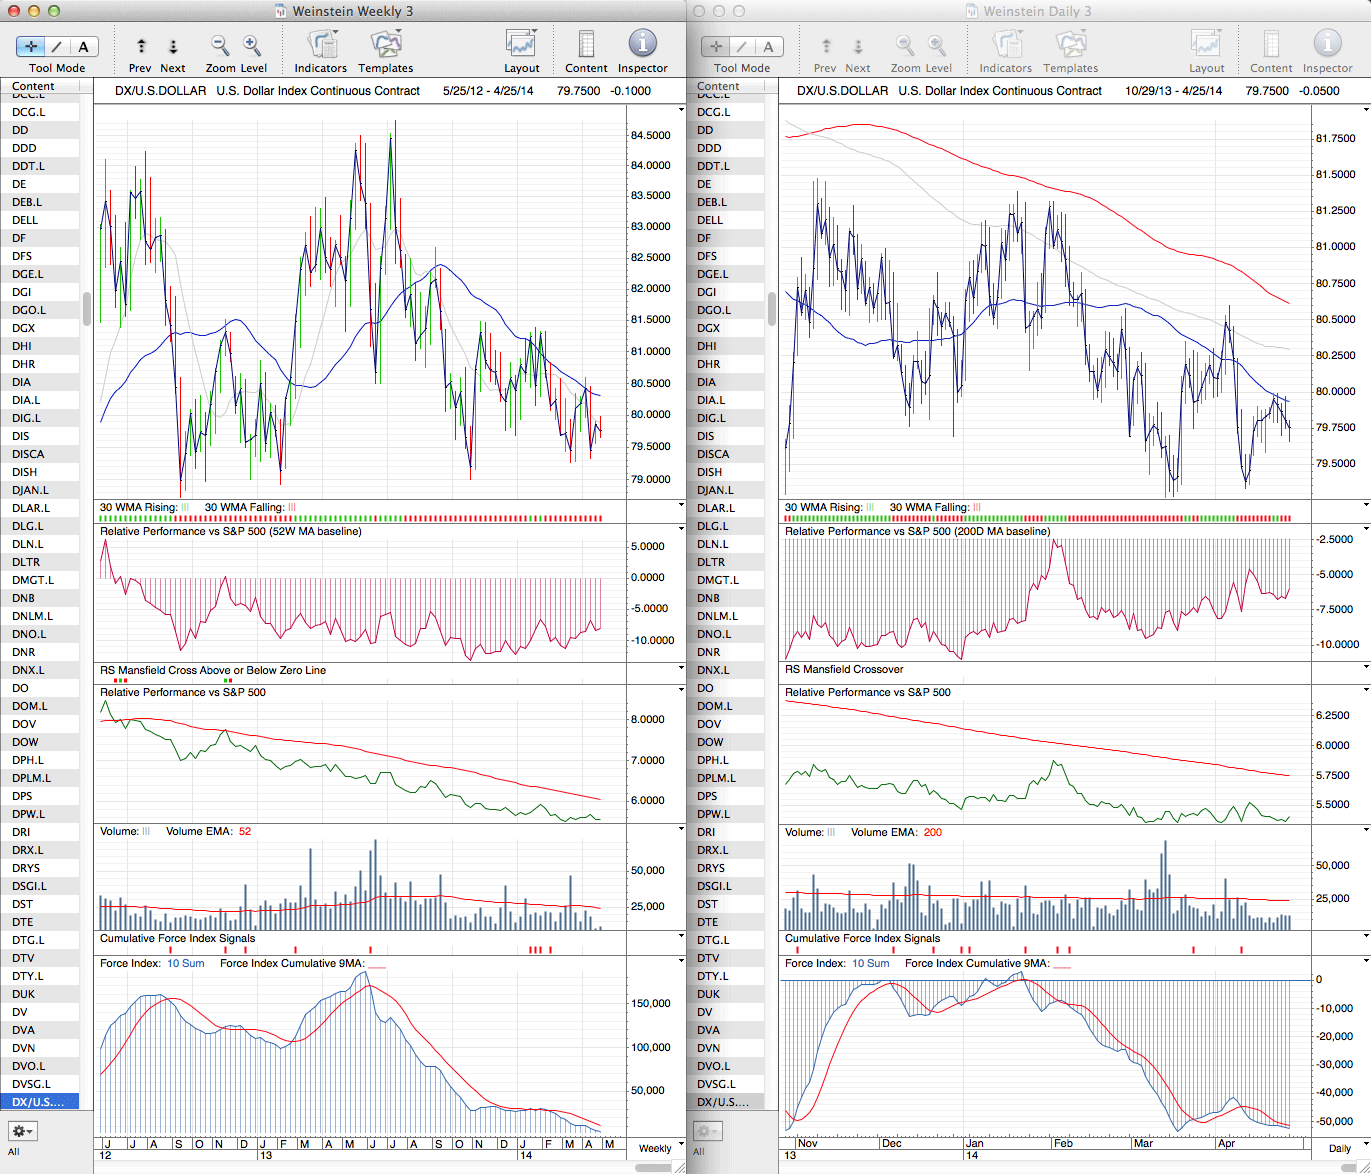Screen dimensions: 1371x1174
Task: Select DISH in the Daily window symbol list
Action: pos(710,472)
